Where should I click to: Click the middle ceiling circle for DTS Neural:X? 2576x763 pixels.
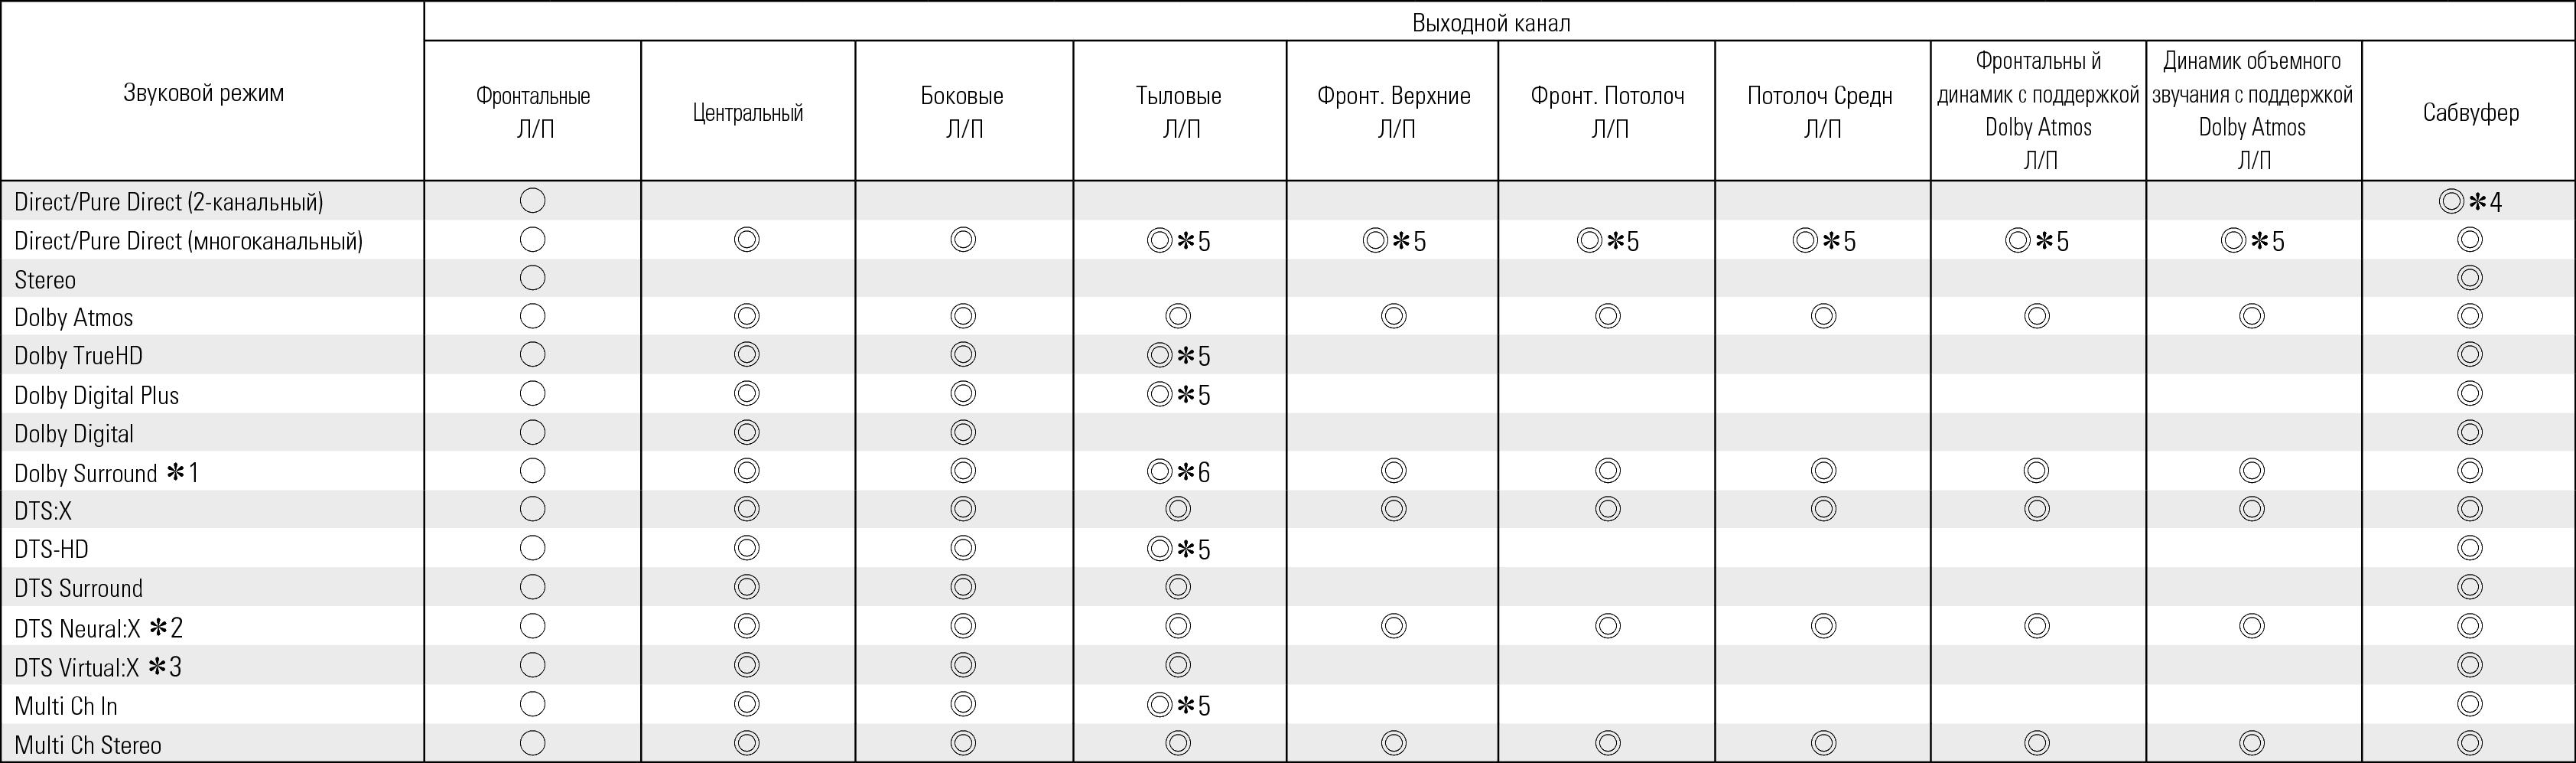1823,627
